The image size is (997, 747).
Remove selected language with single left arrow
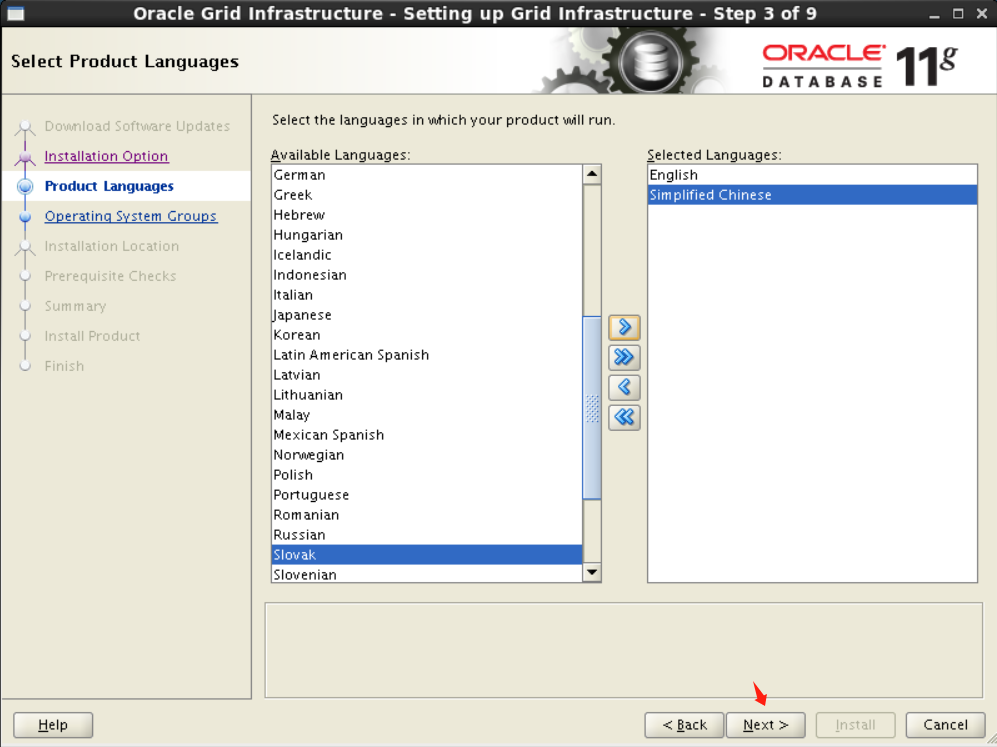[x=624, y=387]
